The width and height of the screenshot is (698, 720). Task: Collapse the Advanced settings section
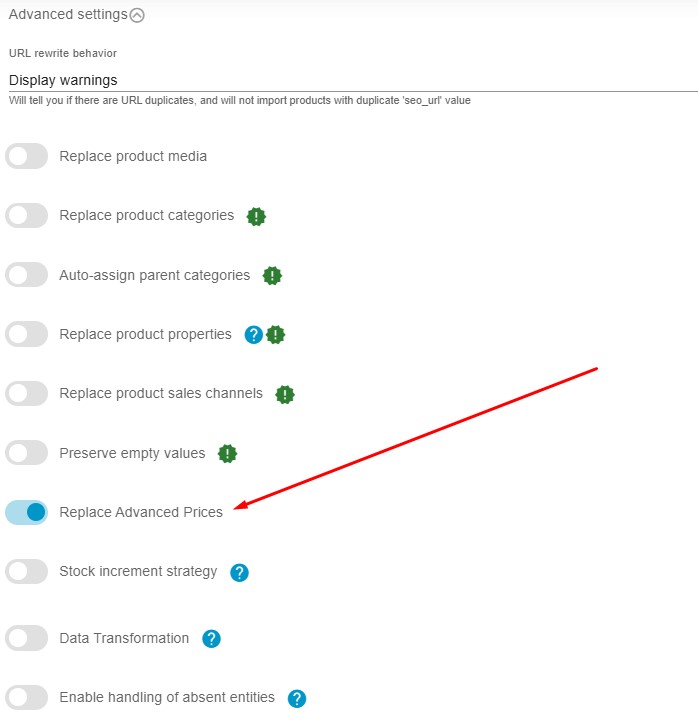point(138,15)
